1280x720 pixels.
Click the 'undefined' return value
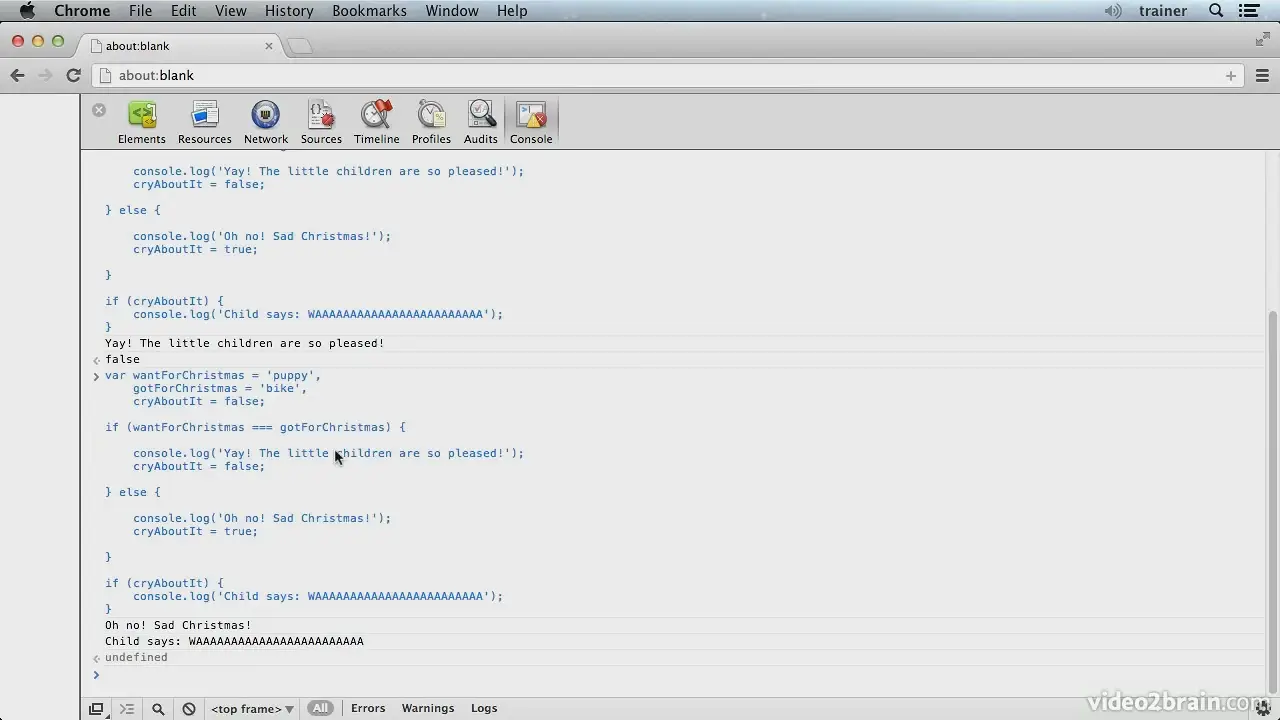pyautogui.click(x=136, y=657)
